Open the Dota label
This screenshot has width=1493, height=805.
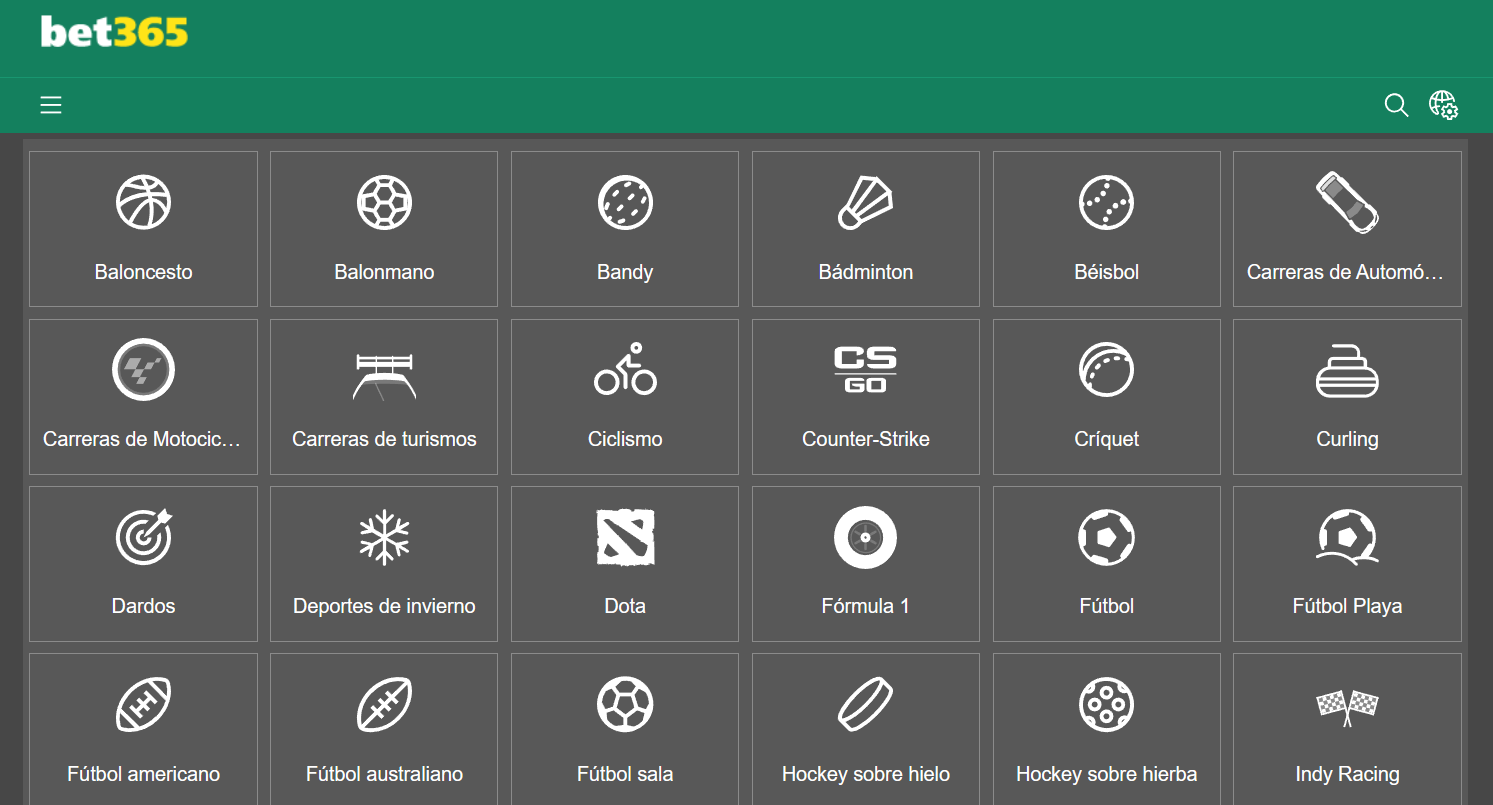coord(625,606)
